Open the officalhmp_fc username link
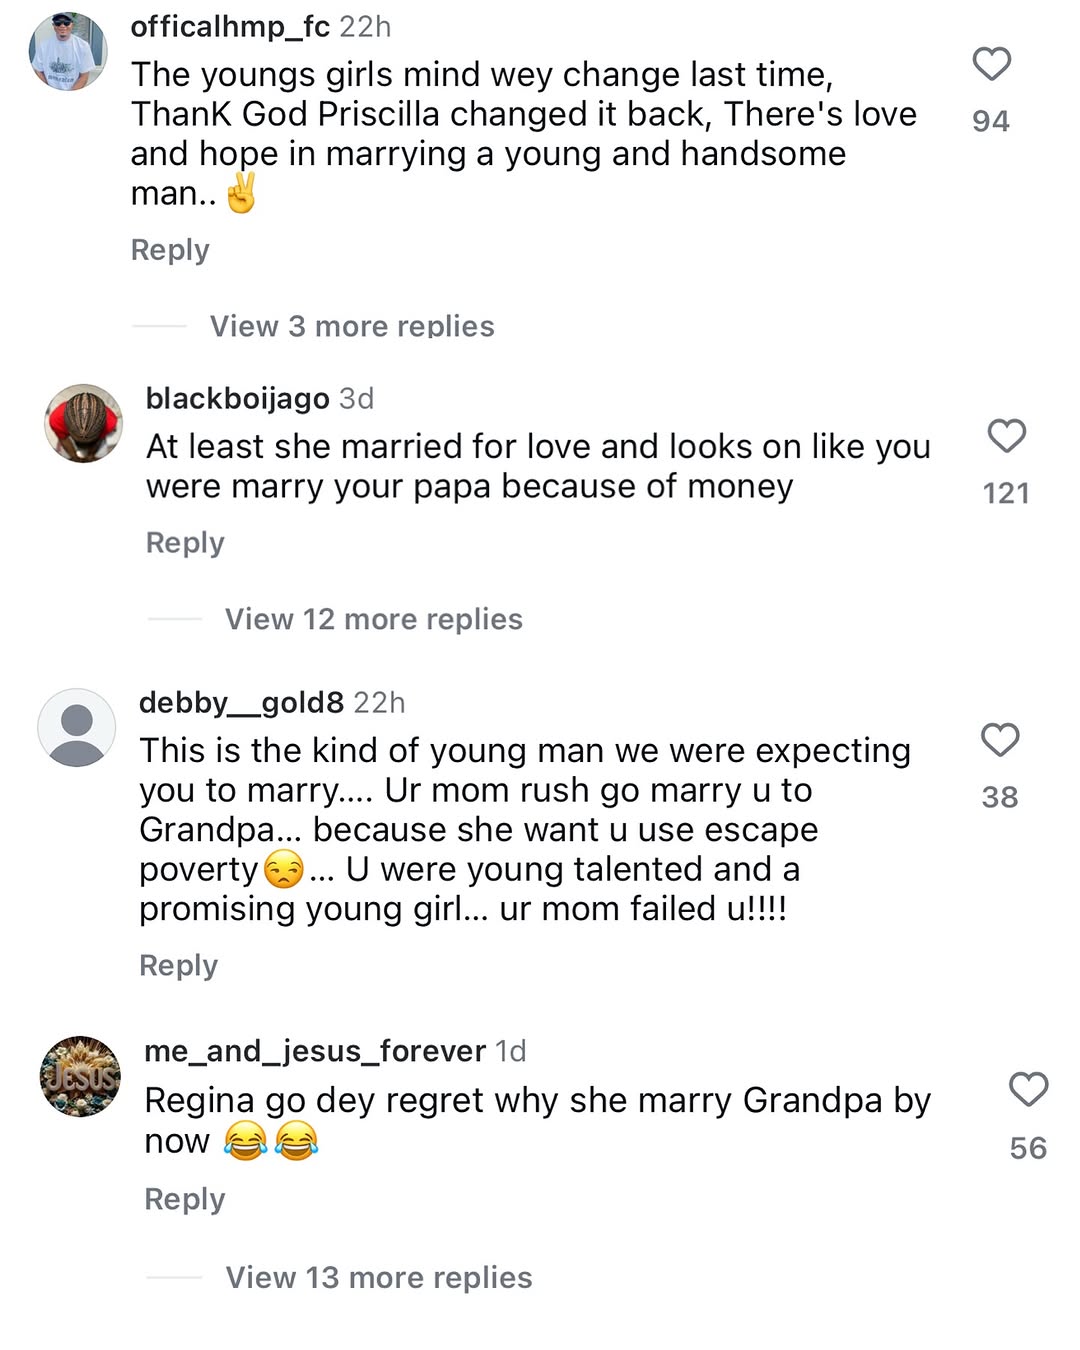The width and height of the screenshot is (1080, 1350). tap(230, 27)
